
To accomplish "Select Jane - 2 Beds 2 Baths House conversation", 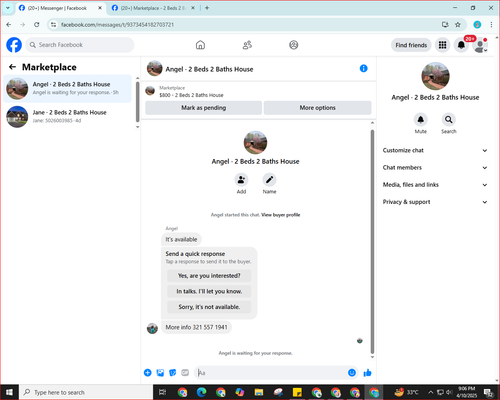I will coord(68,117).
